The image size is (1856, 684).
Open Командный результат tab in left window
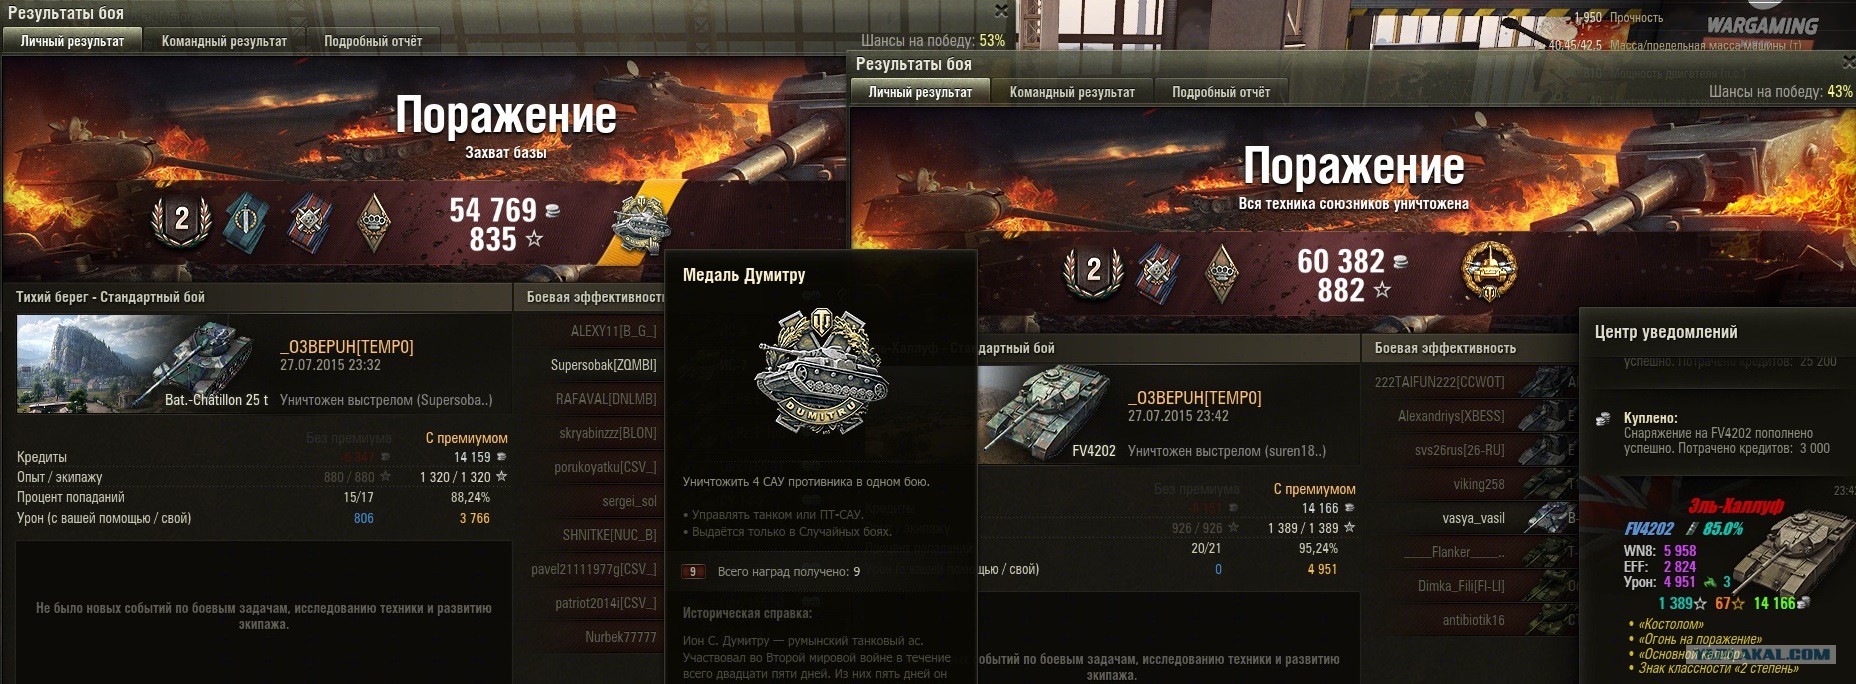pyautogui.click(x=224, y=41)
